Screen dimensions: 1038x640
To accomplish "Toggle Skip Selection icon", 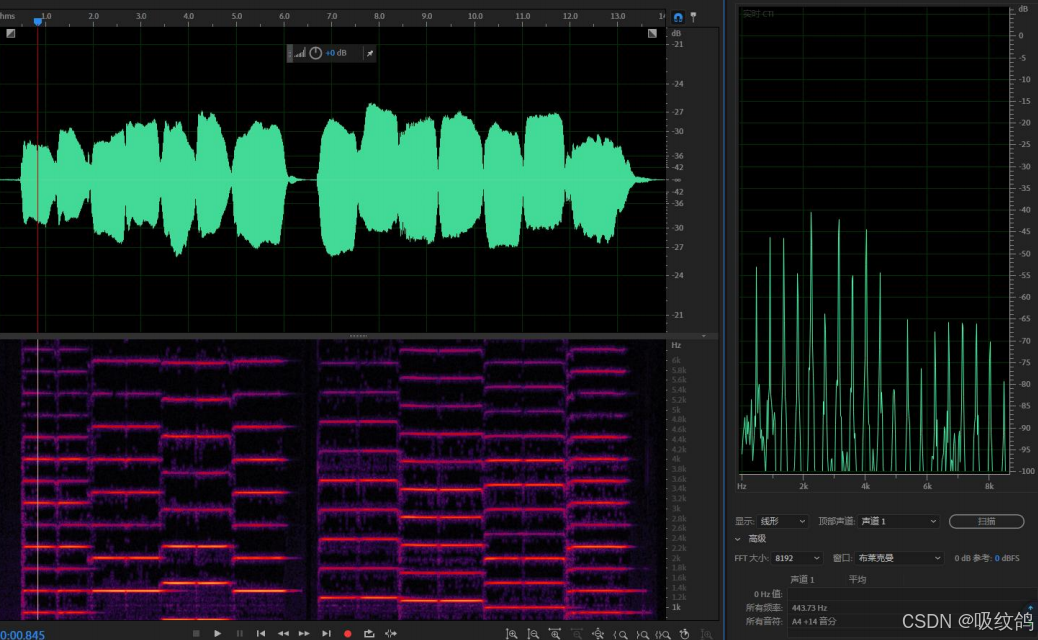I will (391, 633).
